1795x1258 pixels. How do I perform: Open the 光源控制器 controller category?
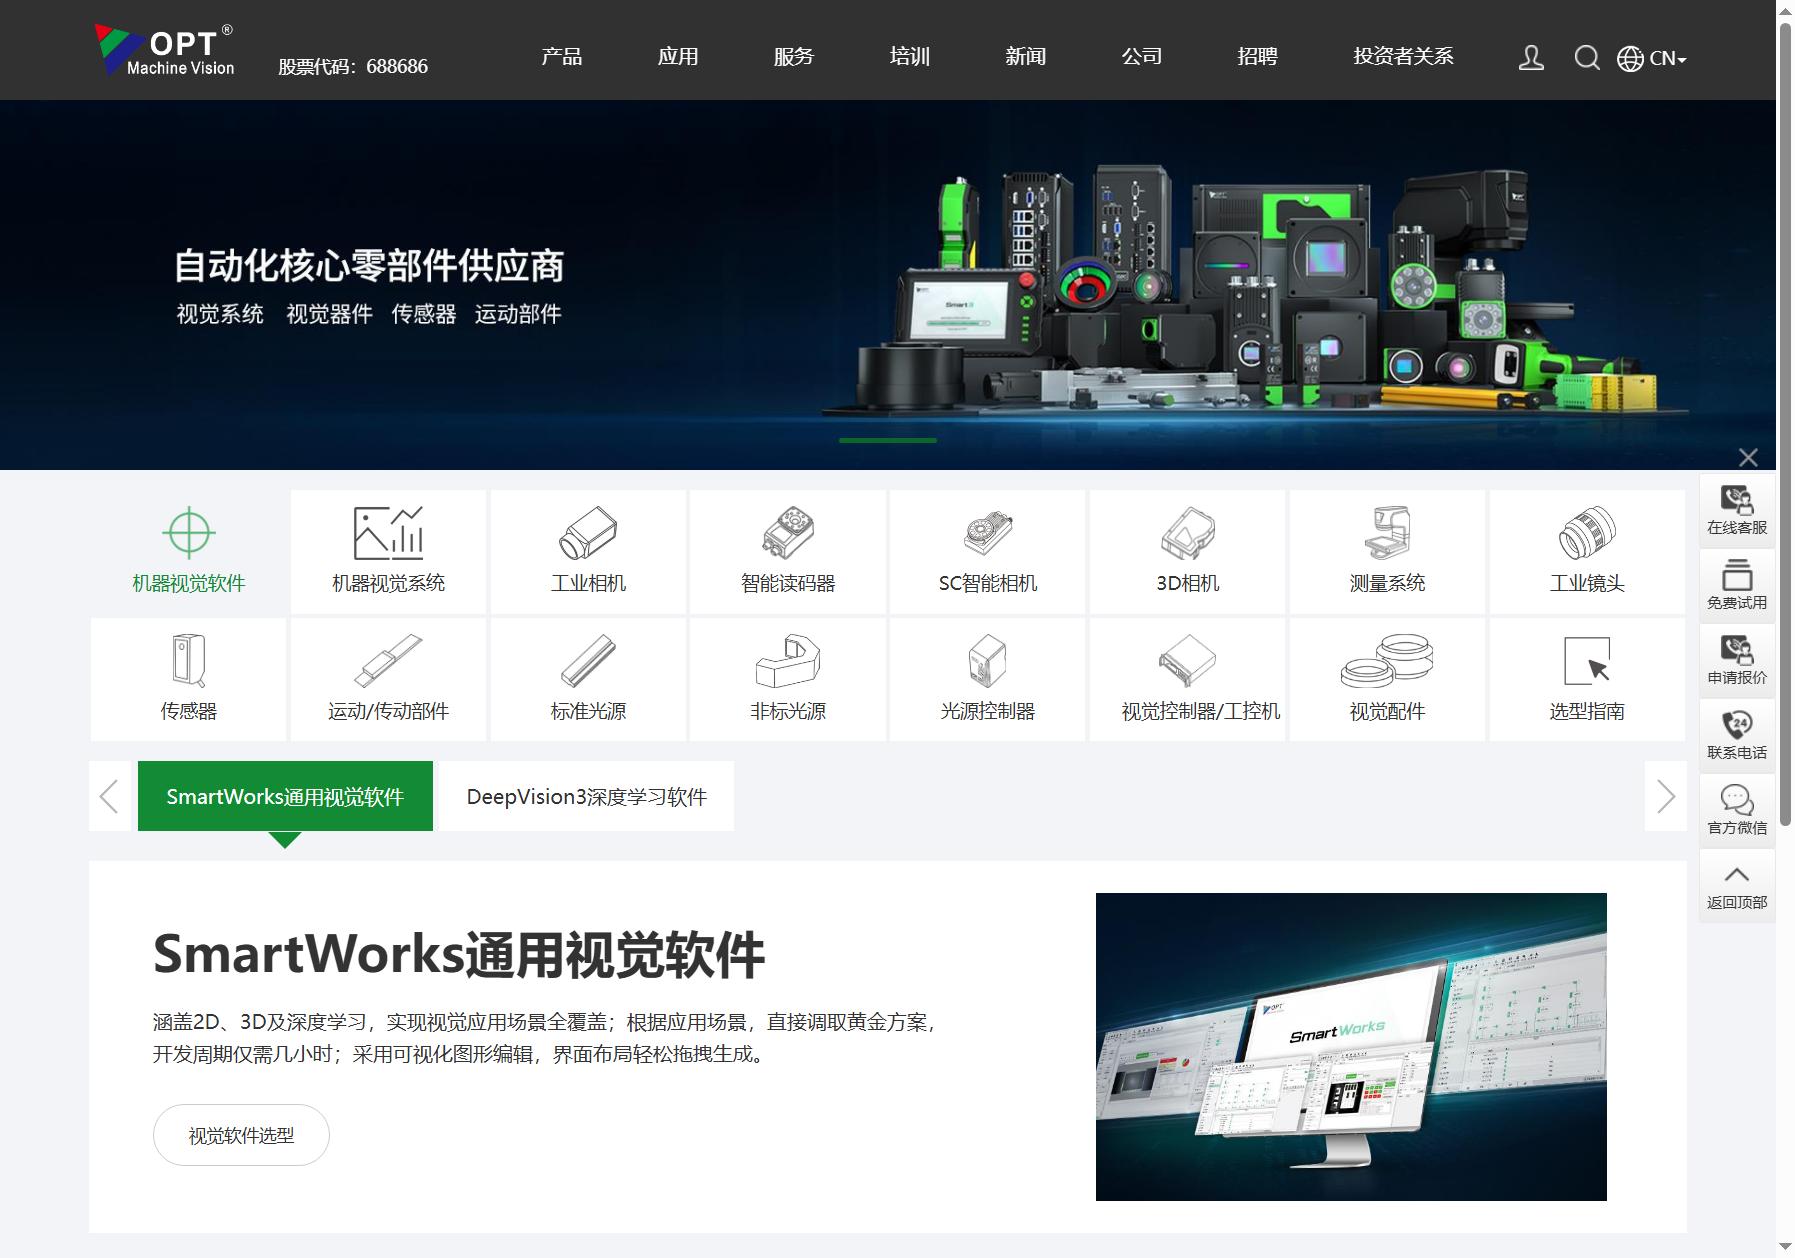pos(988,679)
